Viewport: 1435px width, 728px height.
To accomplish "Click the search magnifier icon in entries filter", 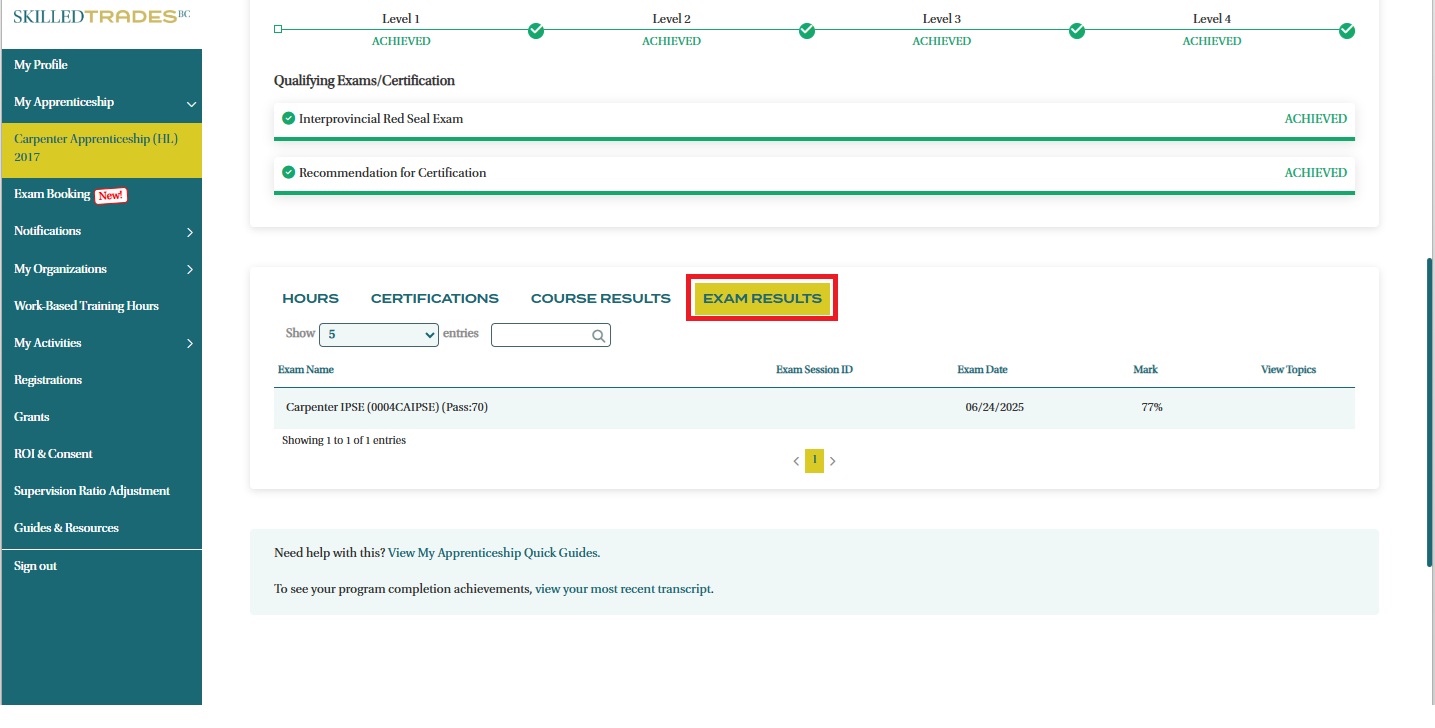I will tap(598, 336).
